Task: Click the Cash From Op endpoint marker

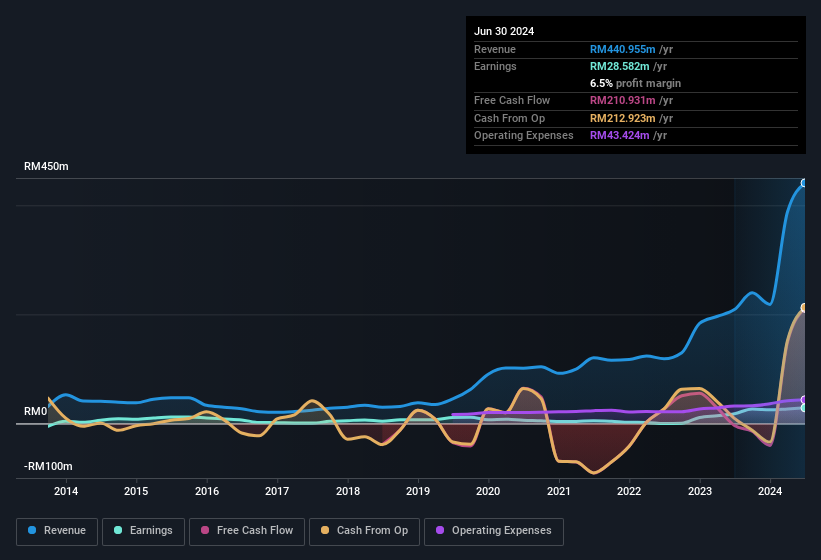Action: tap(804, 308)
